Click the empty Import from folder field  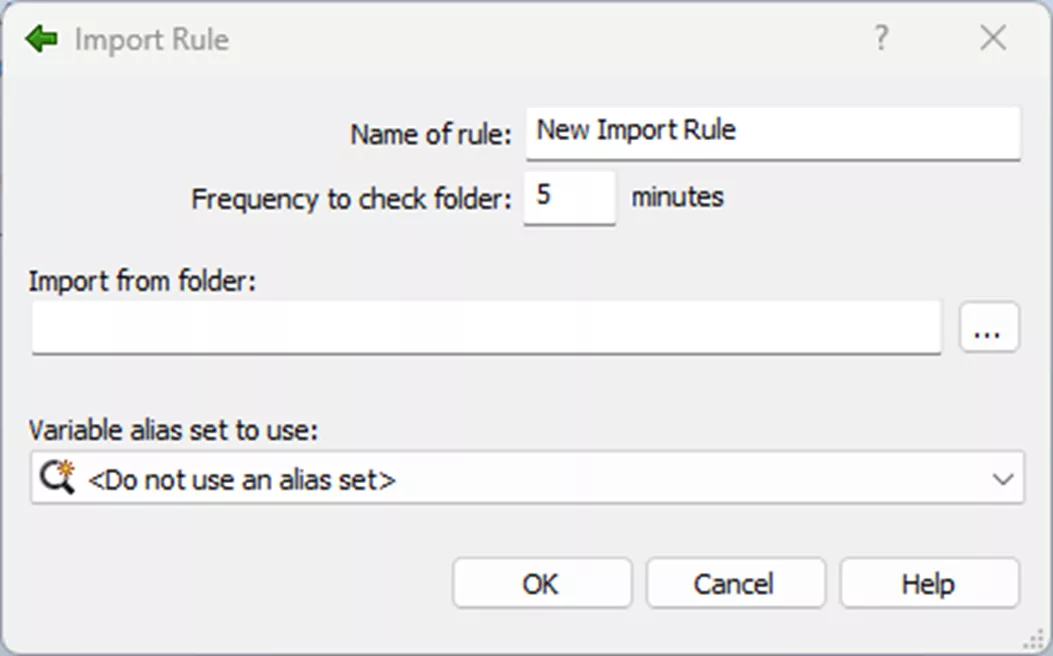pos(485,327)
